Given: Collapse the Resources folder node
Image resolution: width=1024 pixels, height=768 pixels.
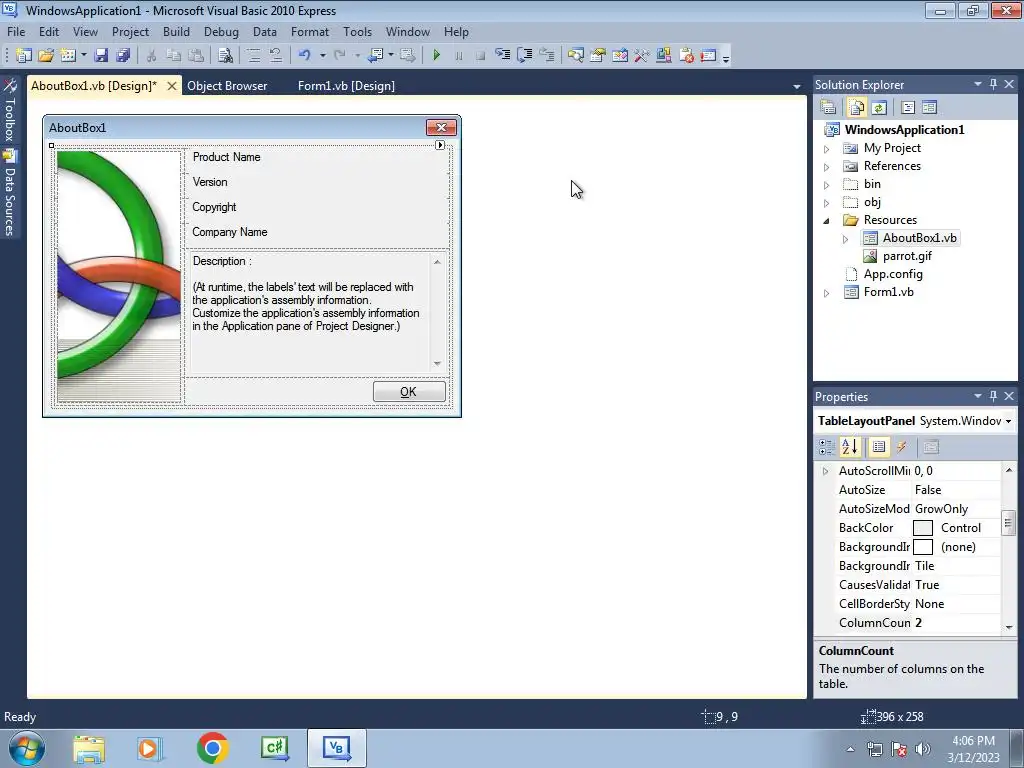Looking at the screenshot, I should (827, 221).
